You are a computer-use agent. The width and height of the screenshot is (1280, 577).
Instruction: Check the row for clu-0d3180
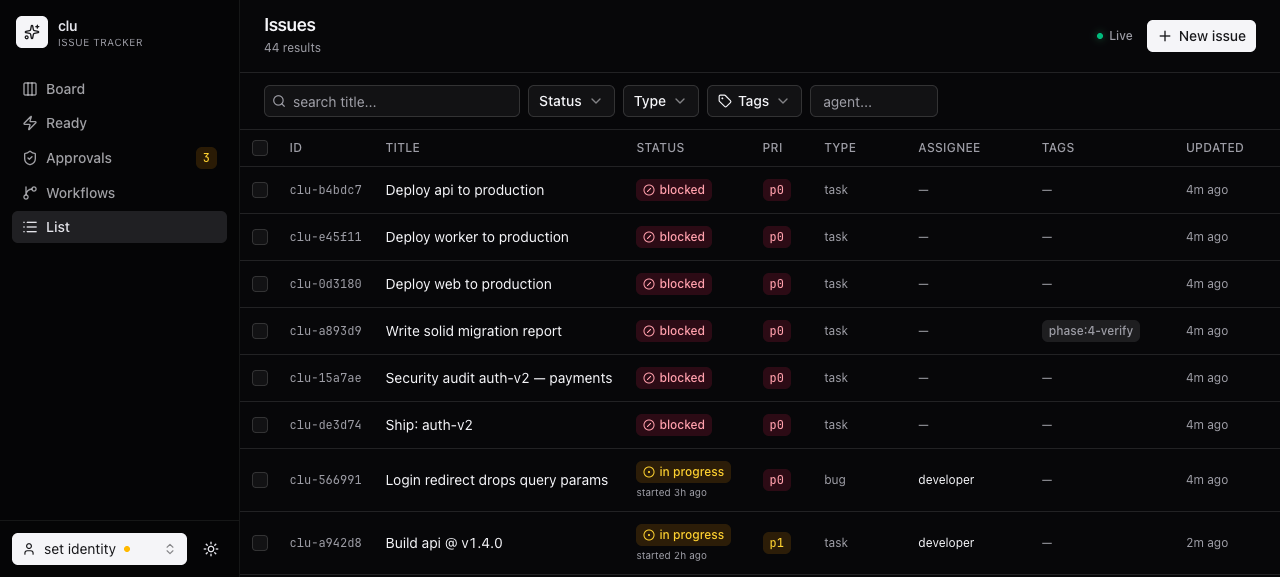[260, 284]
